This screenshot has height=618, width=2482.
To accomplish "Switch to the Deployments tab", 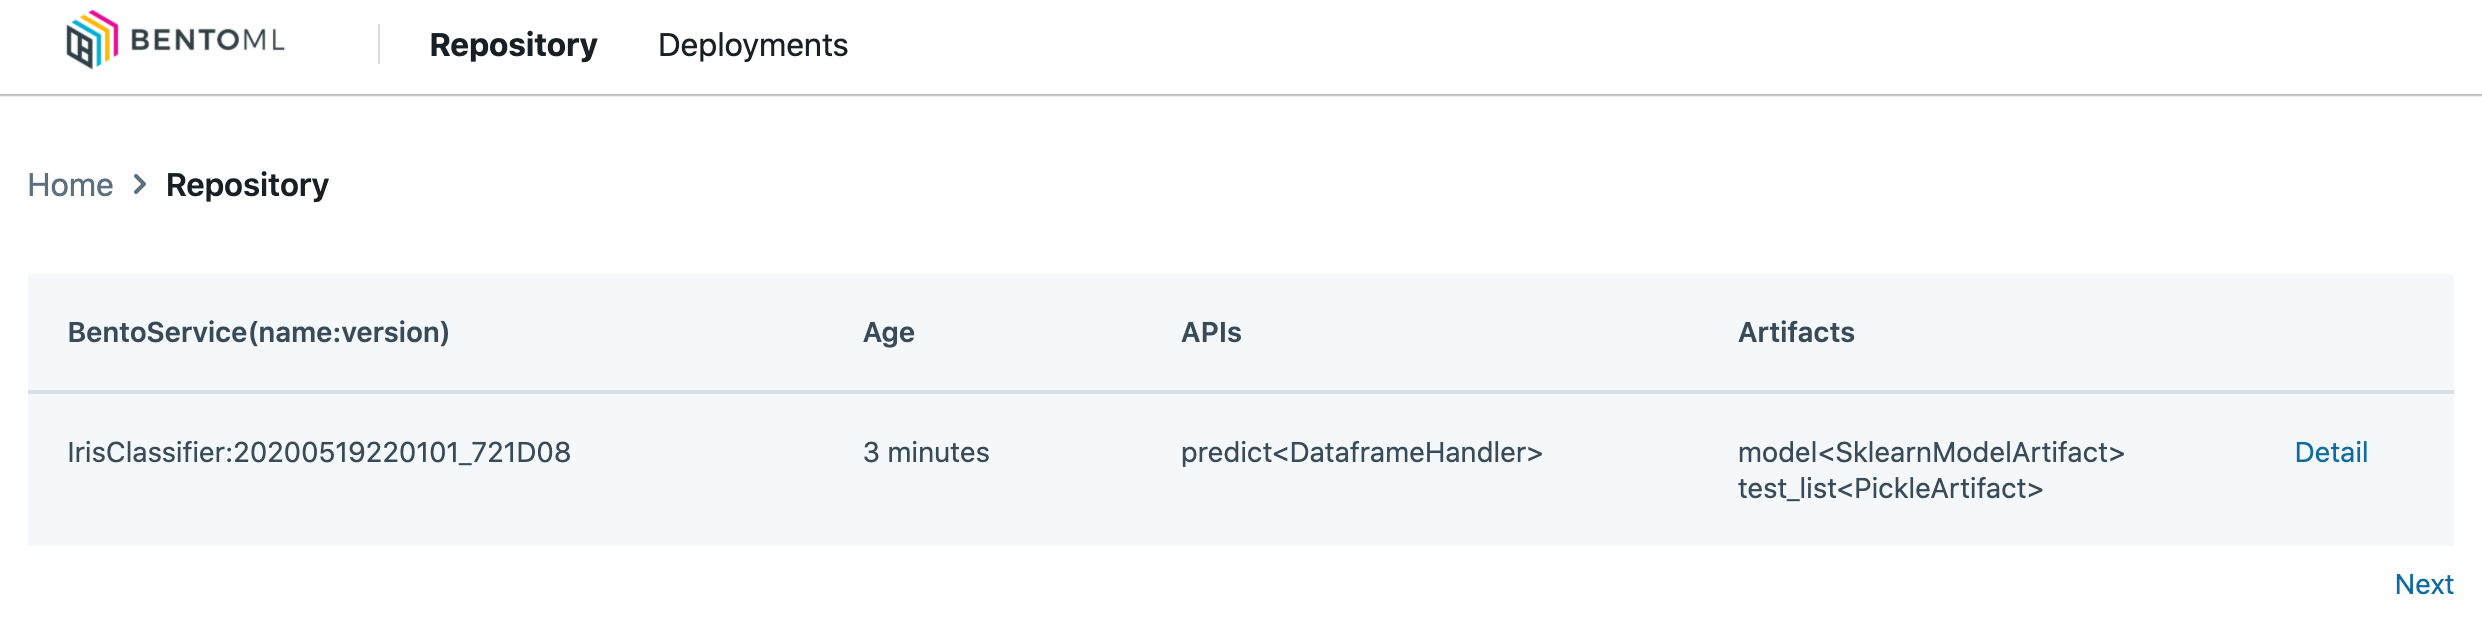I will 753,46.
